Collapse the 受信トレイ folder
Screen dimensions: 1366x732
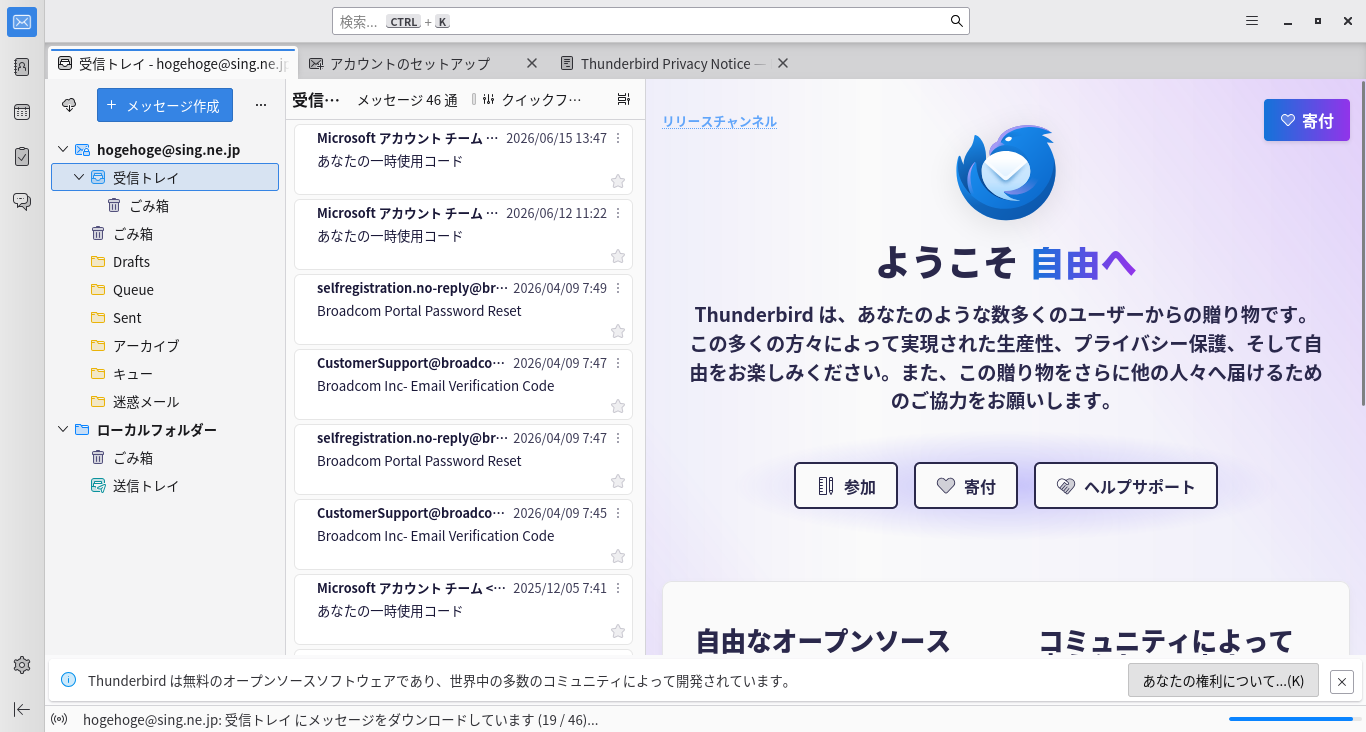coord(79,178)
